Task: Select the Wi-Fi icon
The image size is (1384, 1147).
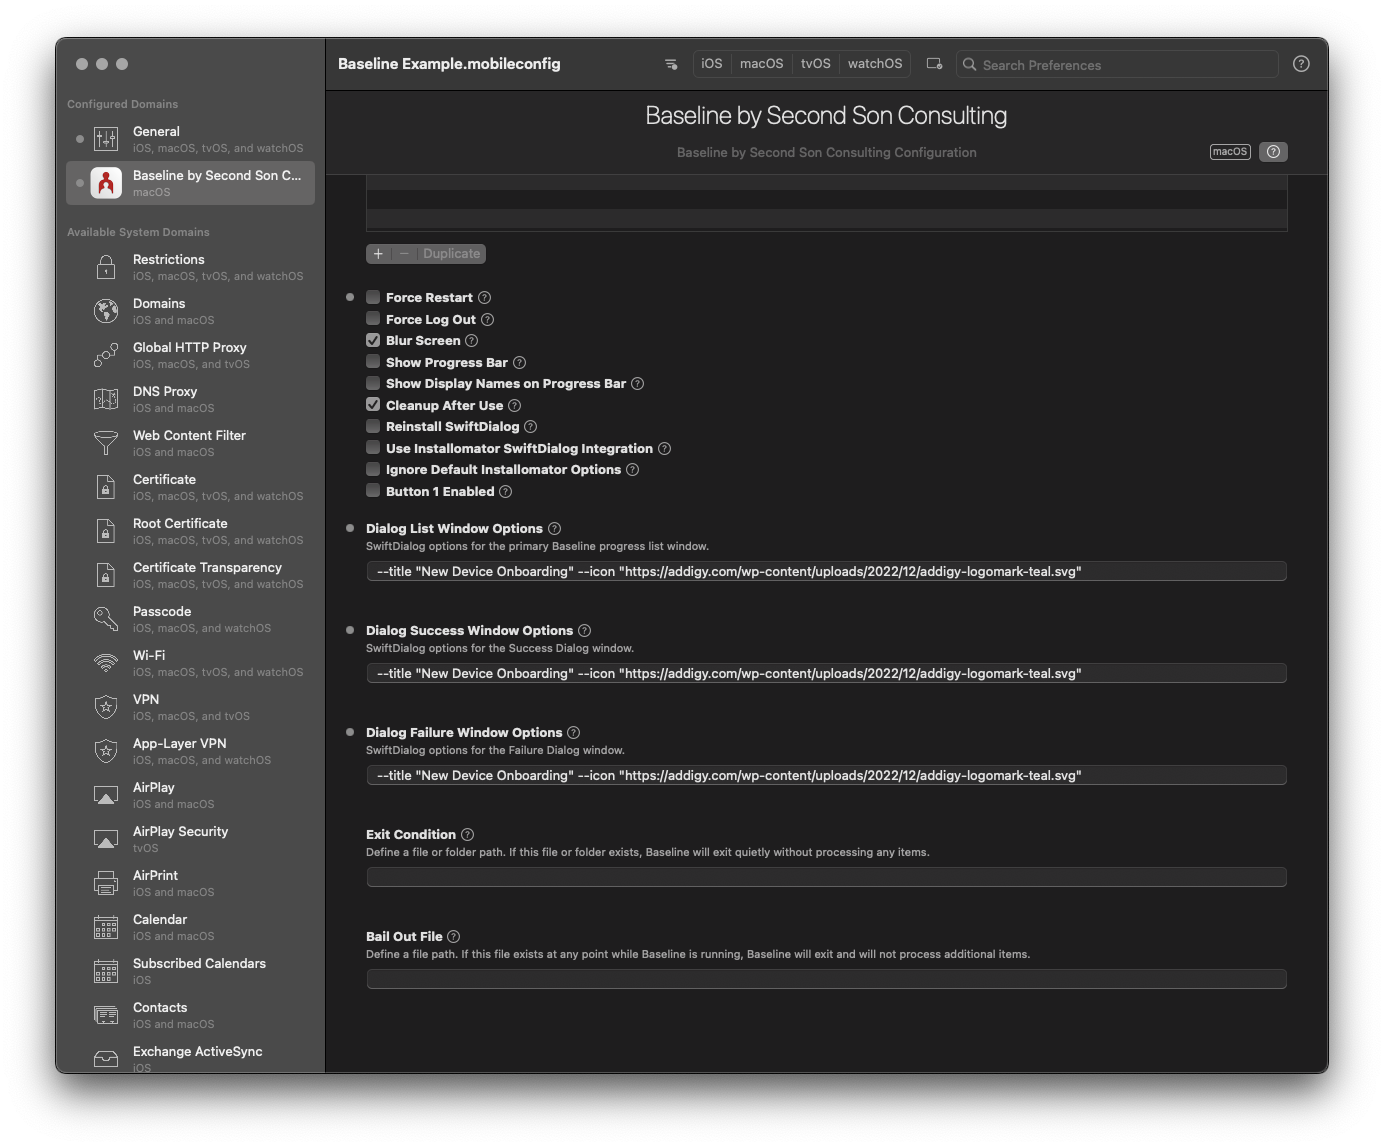Action: click(106, 663)
